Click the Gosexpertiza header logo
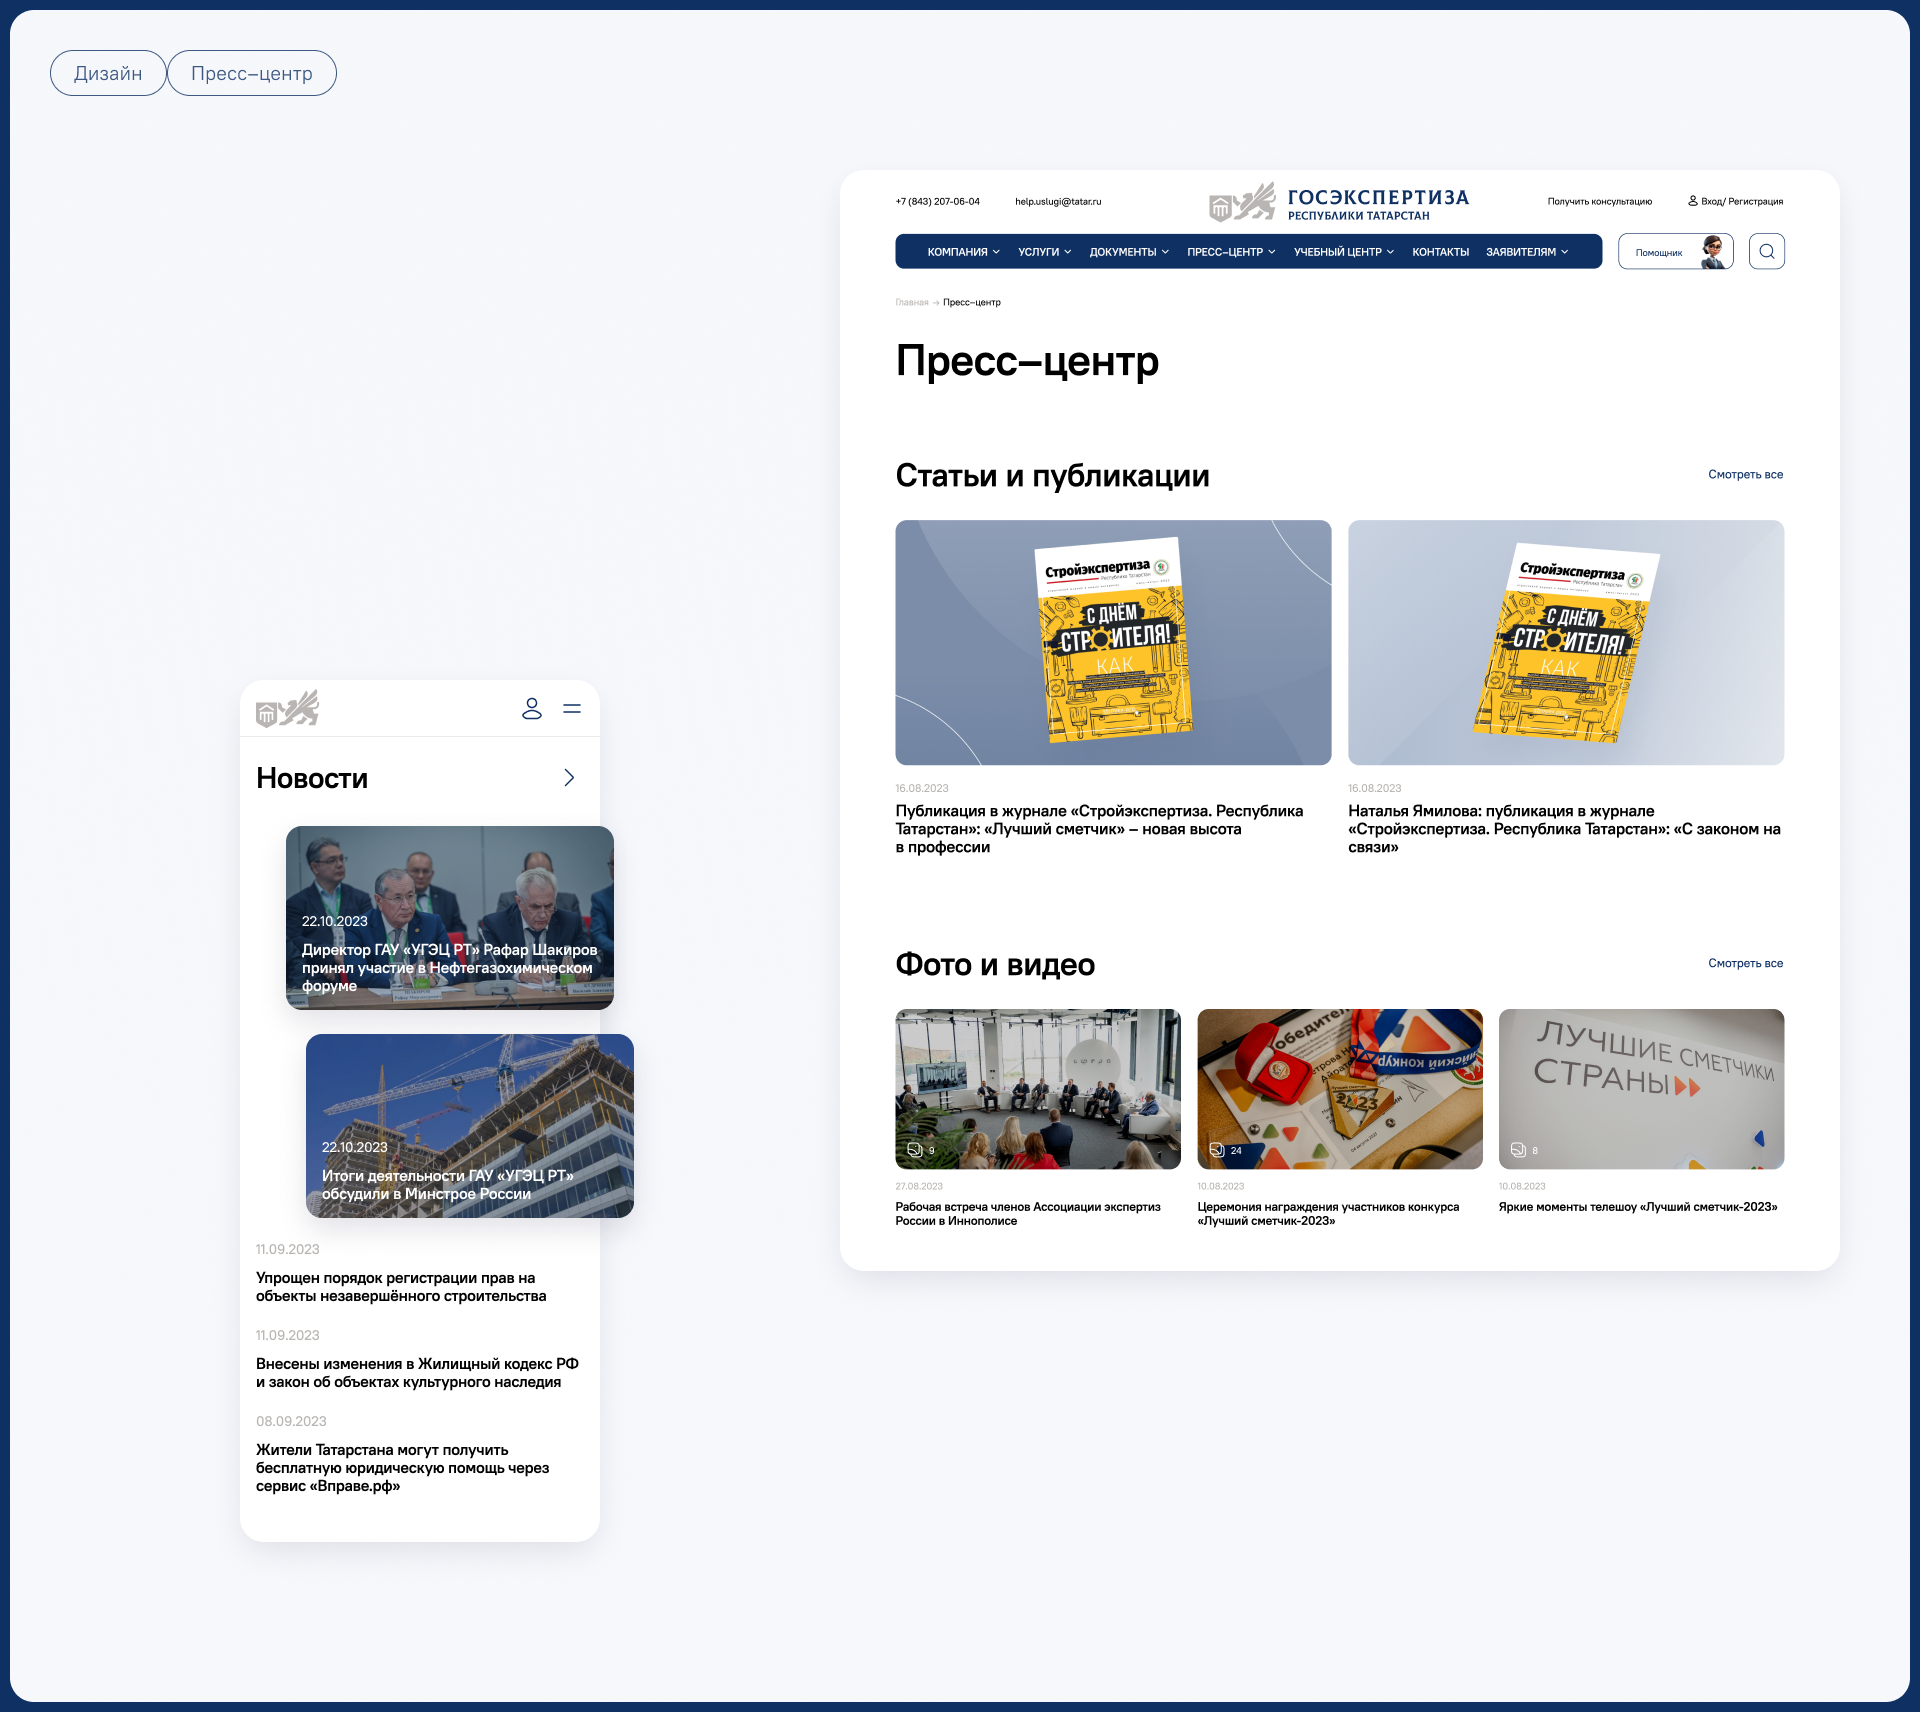 (x=1339, y=203)
